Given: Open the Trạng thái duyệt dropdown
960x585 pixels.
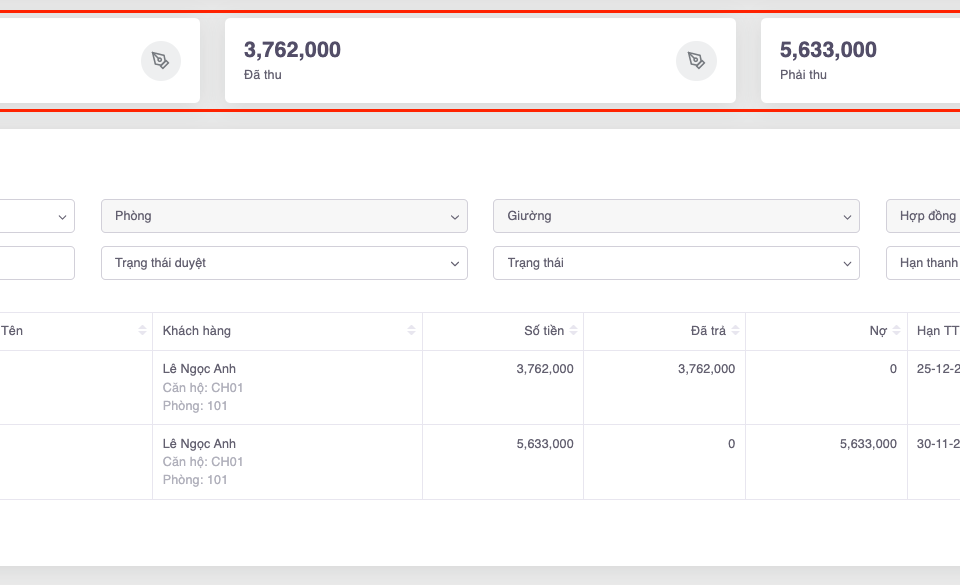Looking at the screenshot, I should [x=284, y=263].
